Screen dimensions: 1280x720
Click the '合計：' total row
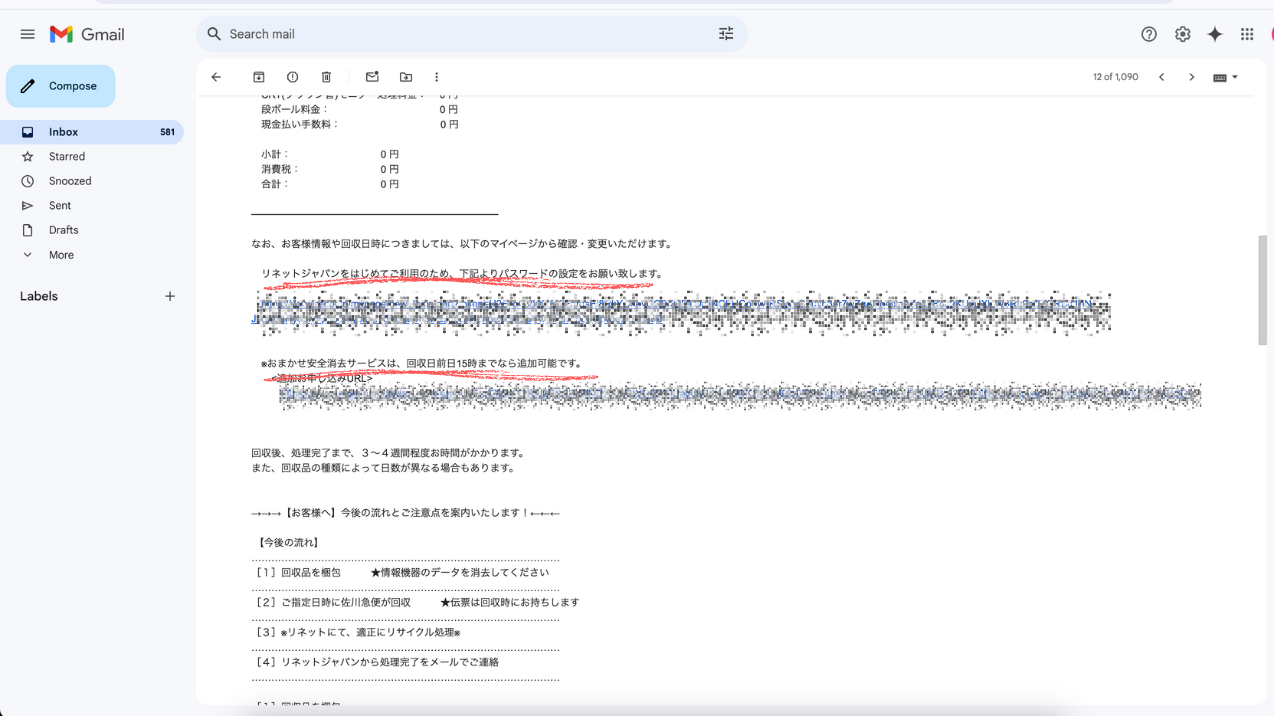[x=330, y=185]
